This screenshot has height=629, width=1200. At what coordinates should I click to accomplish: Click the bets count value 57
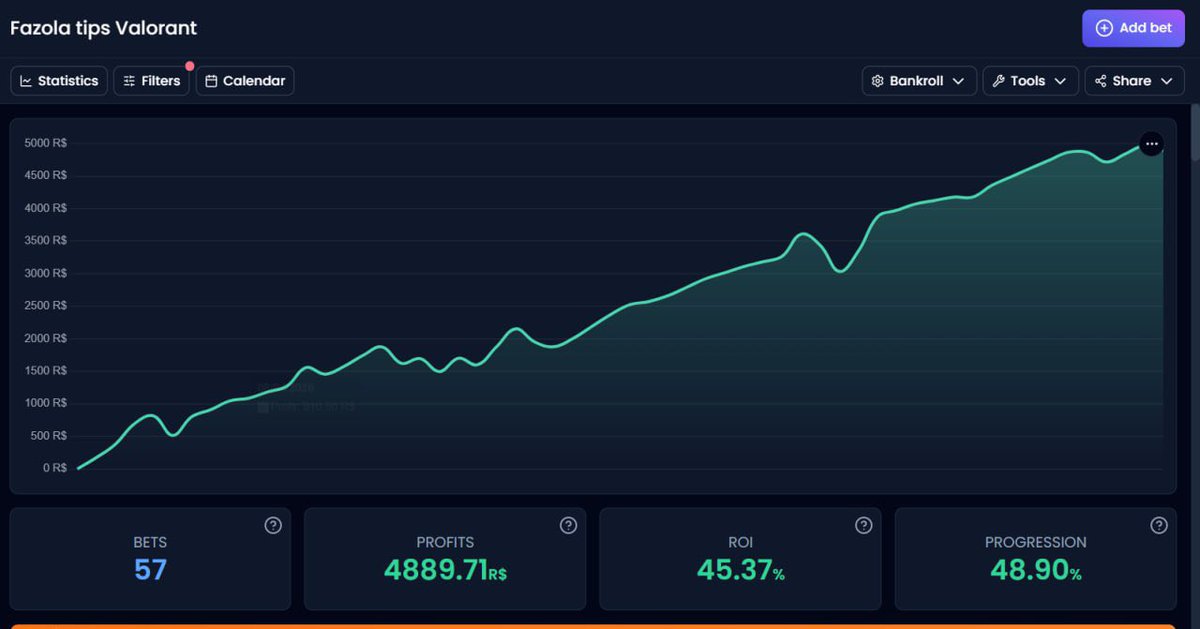pos(150,570)
